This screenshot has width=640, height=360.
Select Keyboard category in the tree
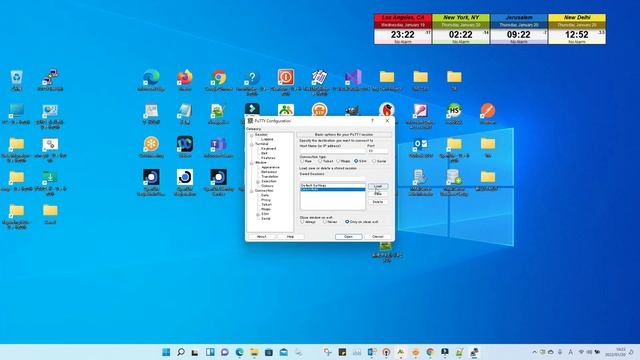coord(268,149)
